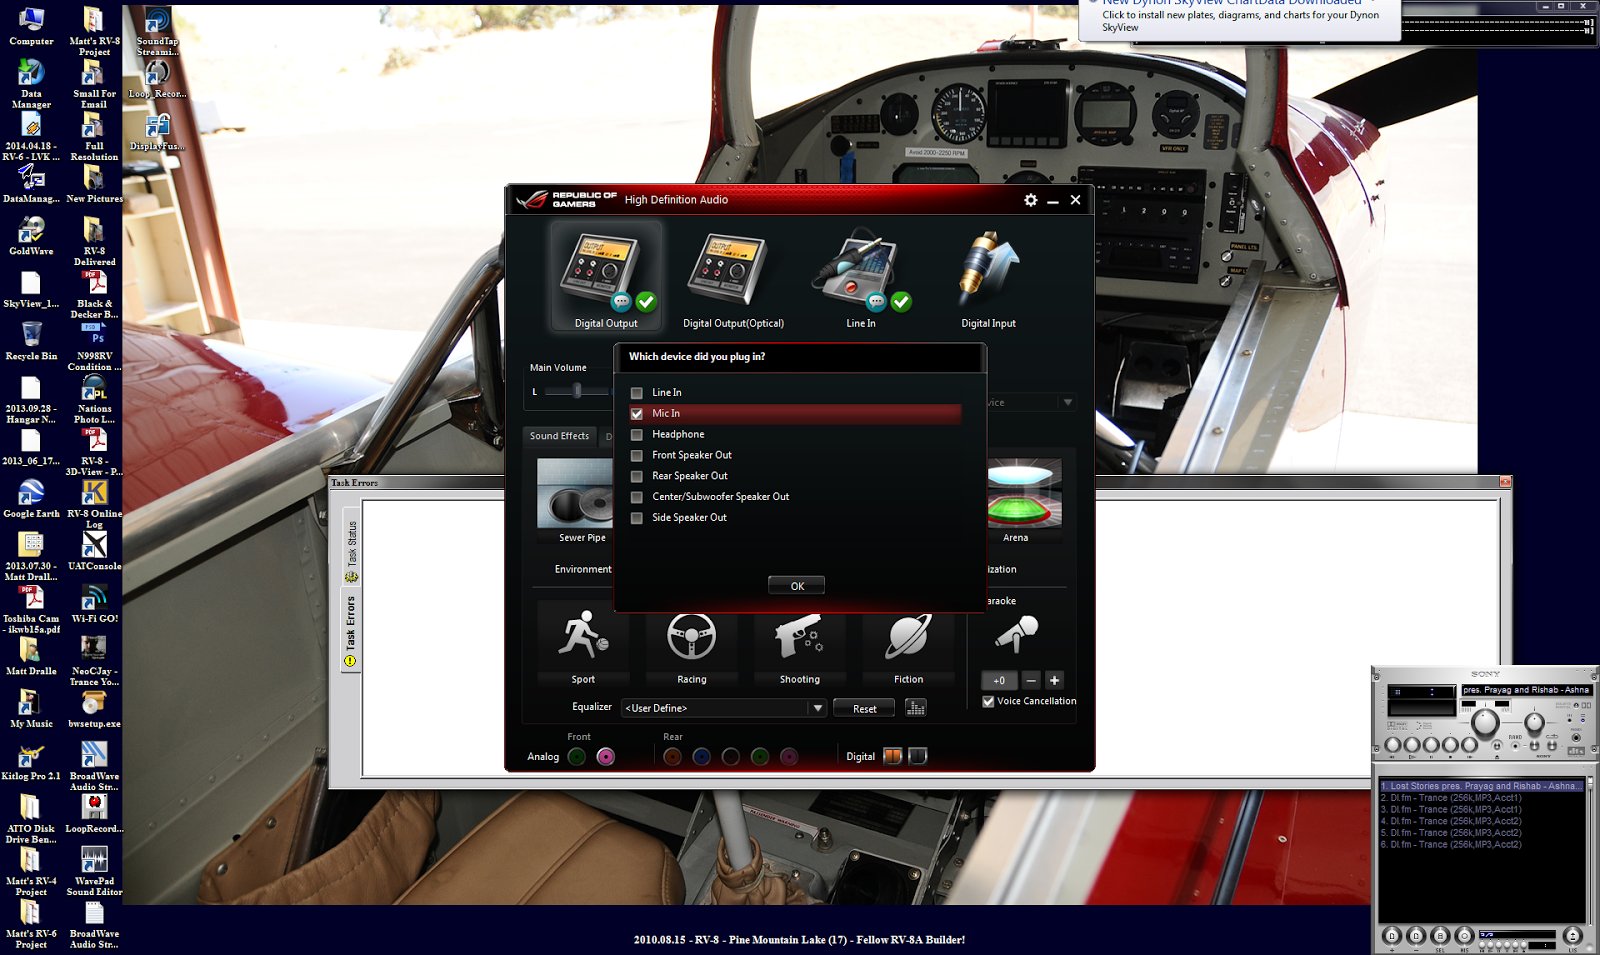Select the Line In device icon
Image resolution: width=1600 pixels, height=955 pixels.
(x=860, y=270)
